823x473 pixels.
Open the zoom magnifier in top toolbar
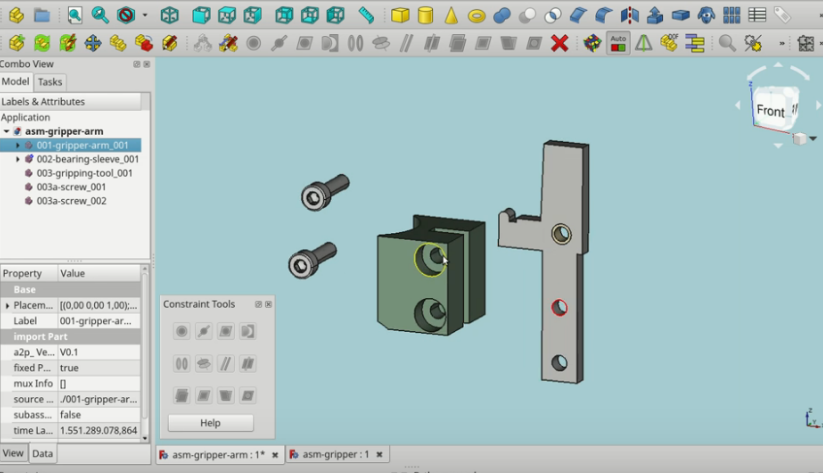[x=100, y=15]
